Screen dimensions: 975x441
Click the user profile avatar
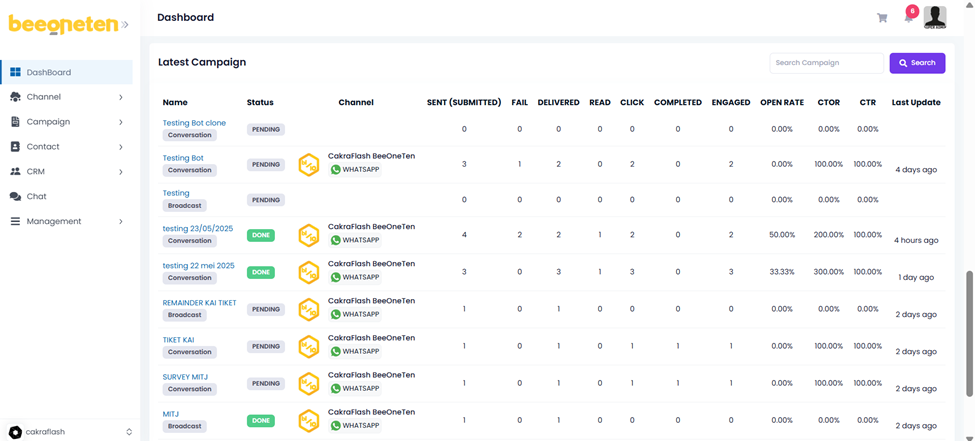click(x=935, y=16)
